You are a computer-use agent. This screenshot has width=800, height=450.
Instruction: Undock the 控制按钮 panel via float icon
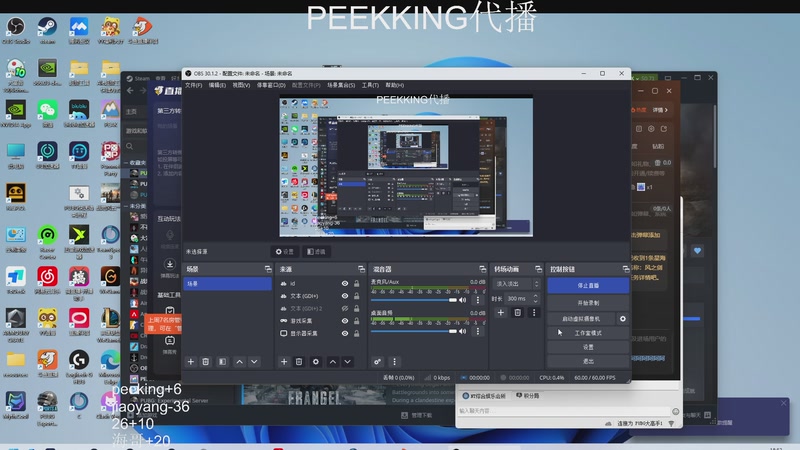click(626, 269)
